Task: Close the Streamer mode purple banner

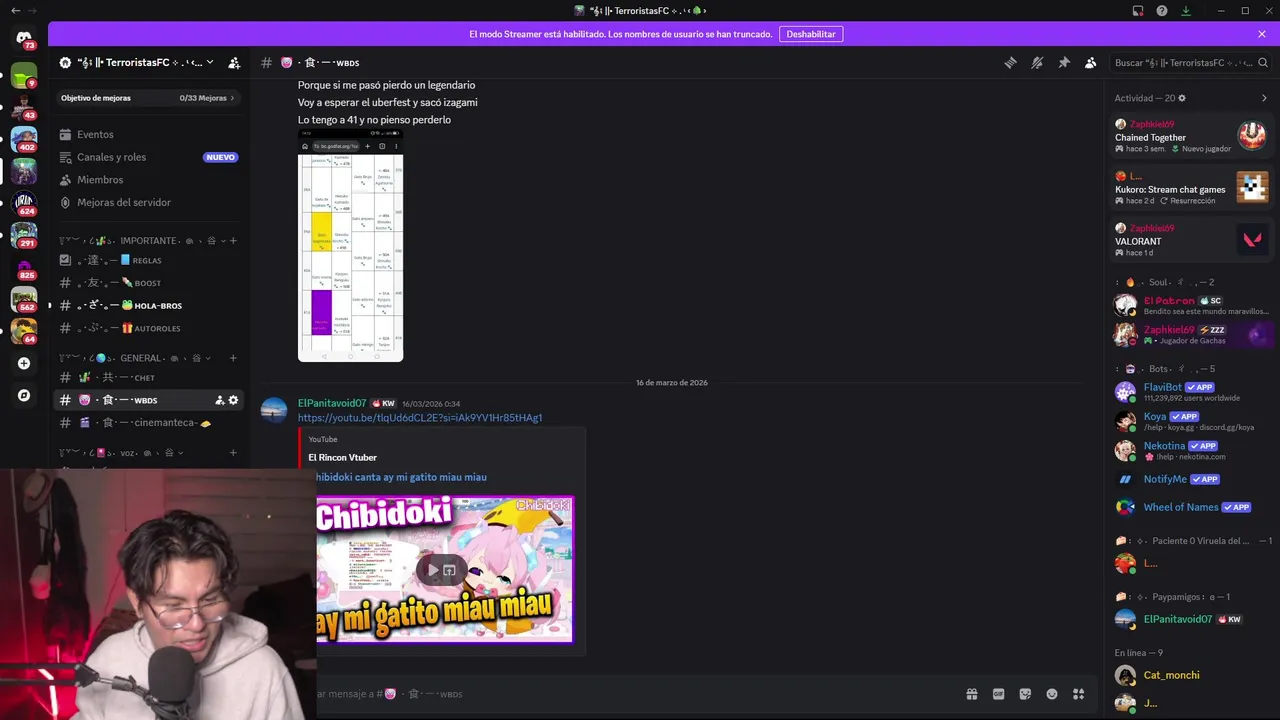Action: click(1262, 34)
